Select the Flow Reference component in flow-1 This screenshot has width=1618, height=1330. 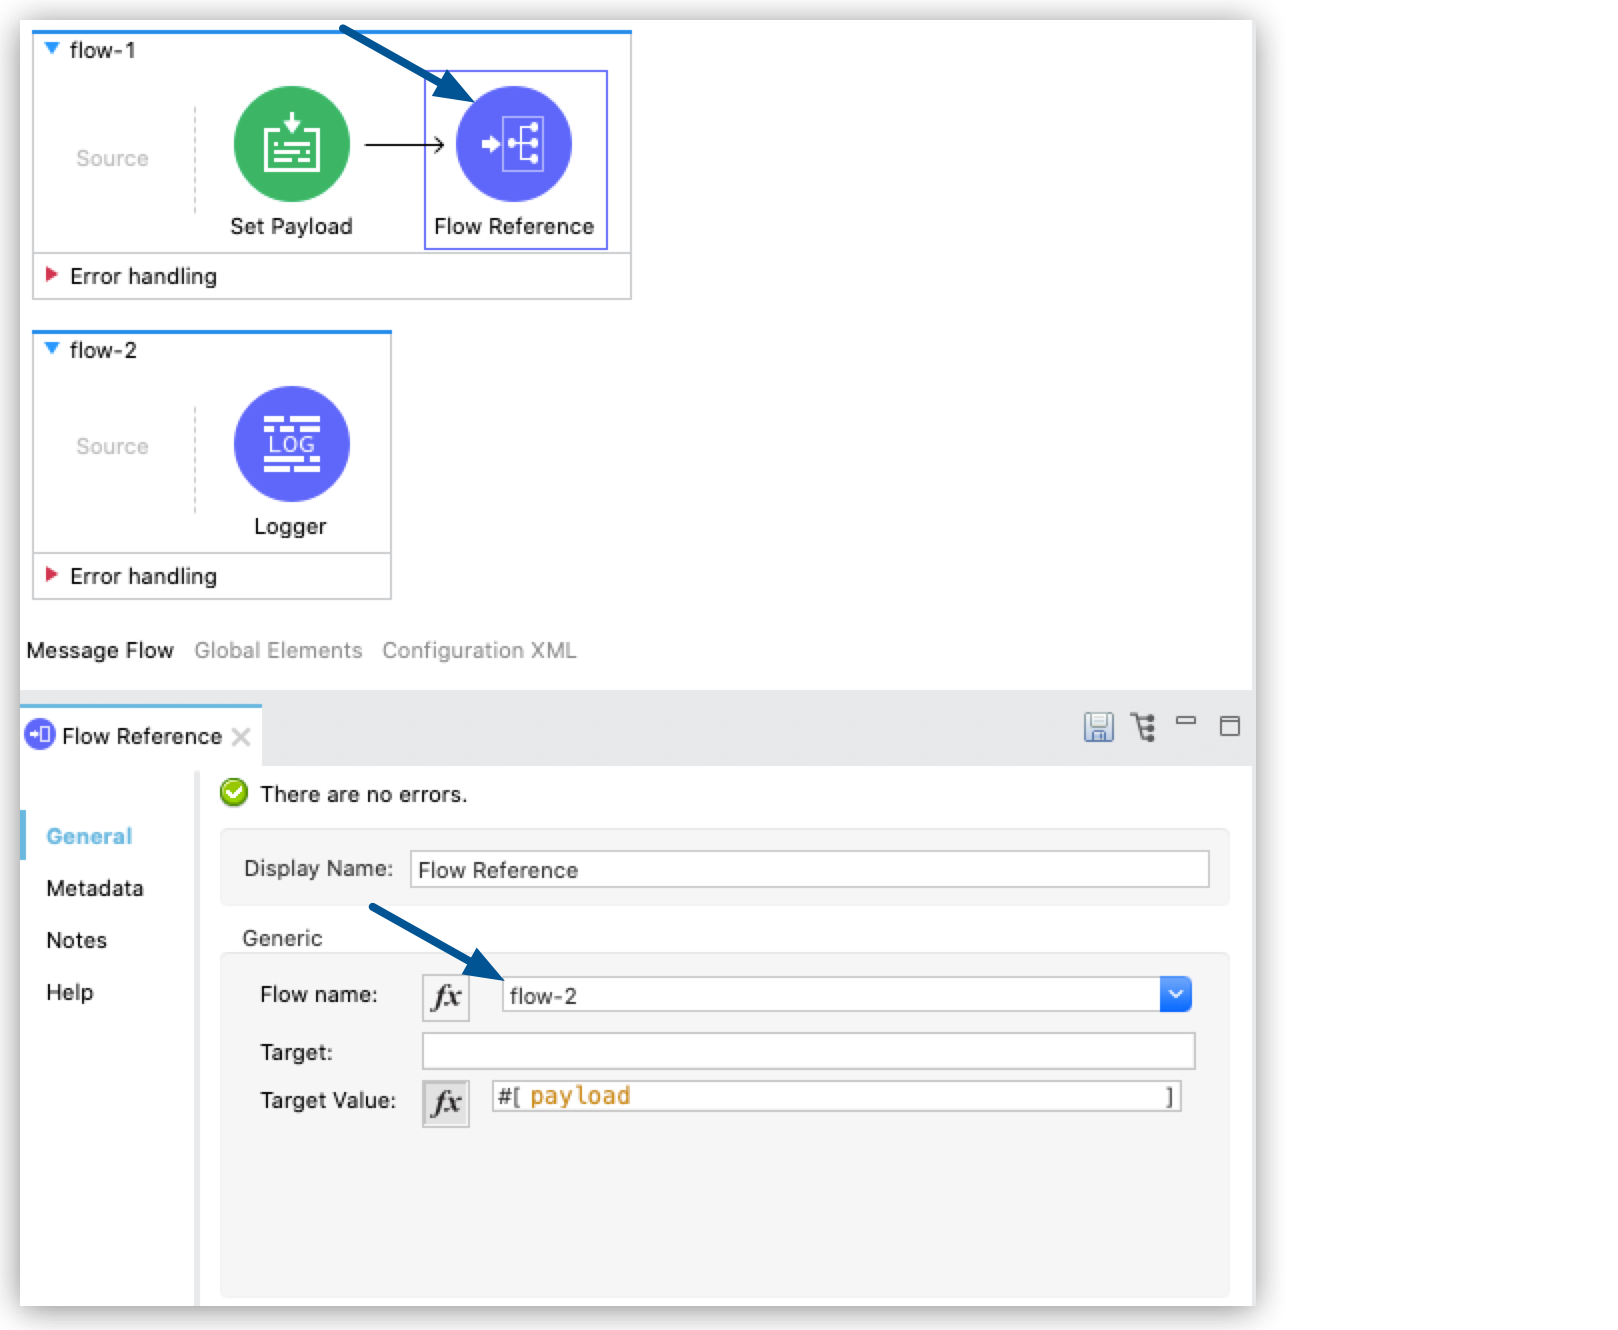[515, 144]
